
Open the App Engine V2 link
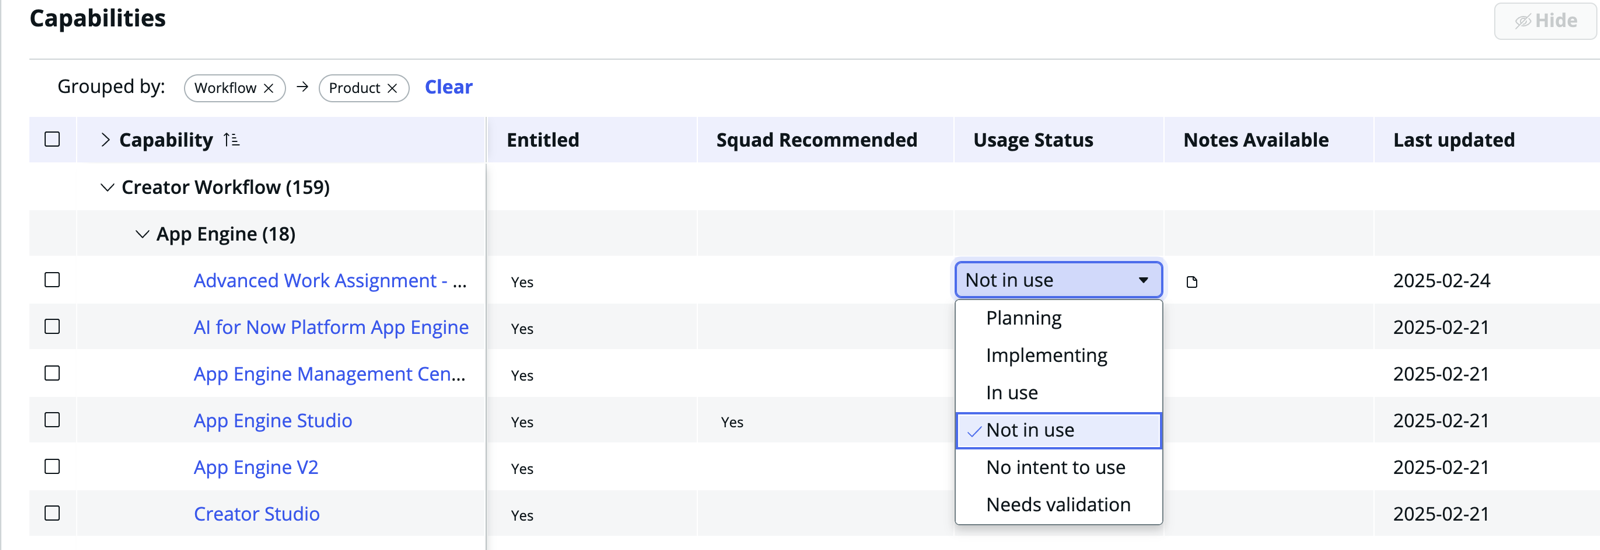(256, 467)
